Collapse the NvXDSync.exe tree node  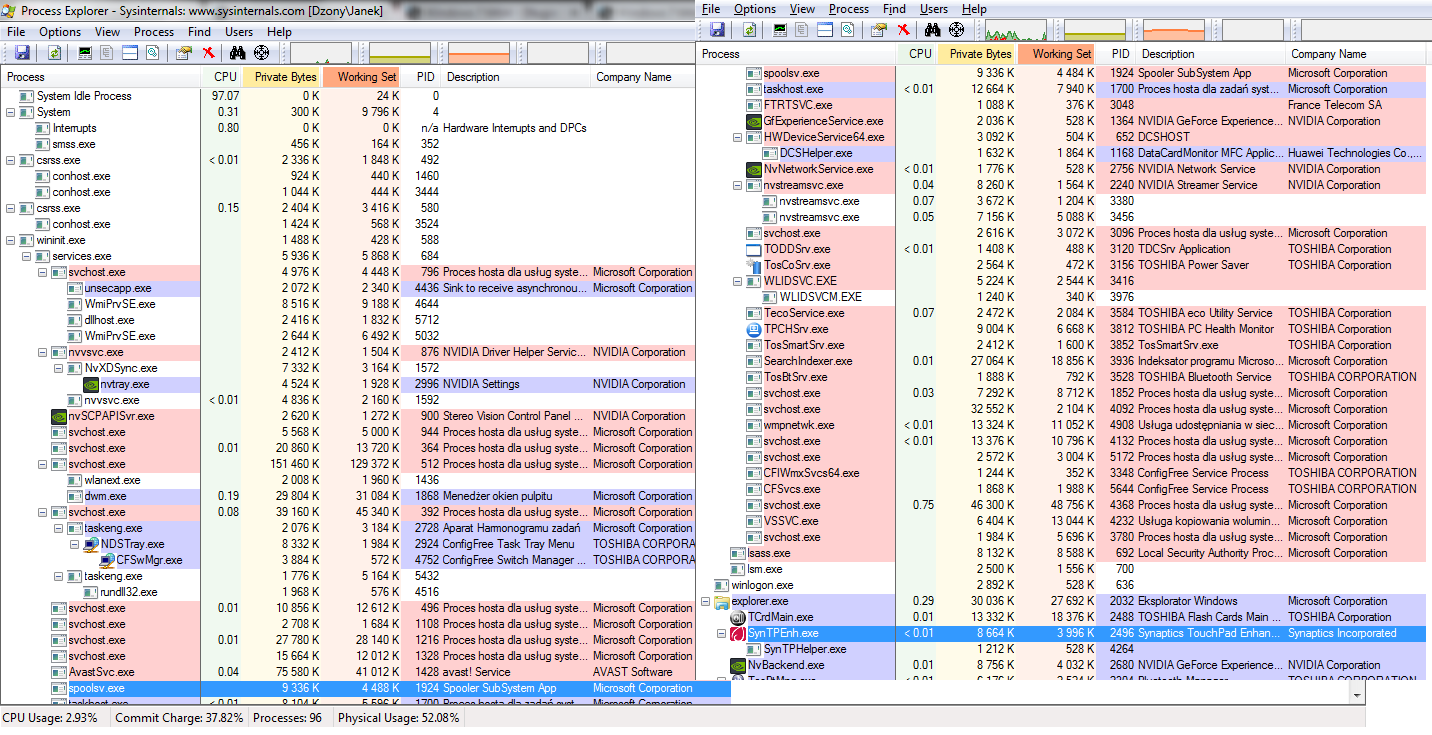59,368
